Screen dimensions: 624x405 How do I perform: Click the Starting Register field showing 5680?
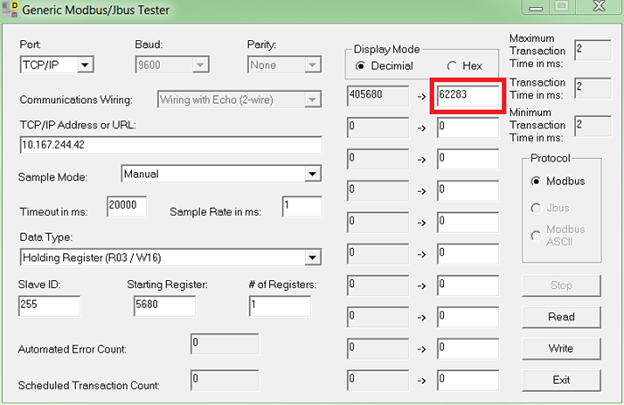click(164, 305)
